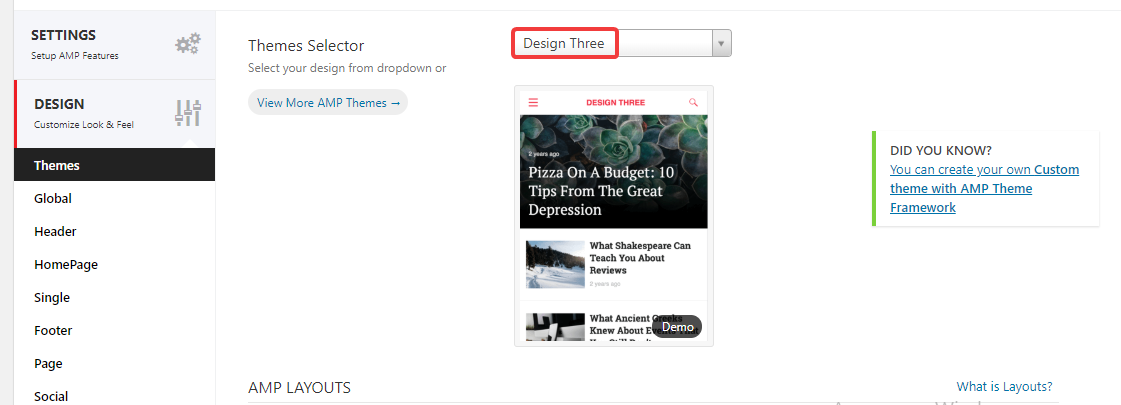This screenshot has width=1121, height=405.
Task: Open the Themes Selector dropdown arrow
Action: (721, 43)
